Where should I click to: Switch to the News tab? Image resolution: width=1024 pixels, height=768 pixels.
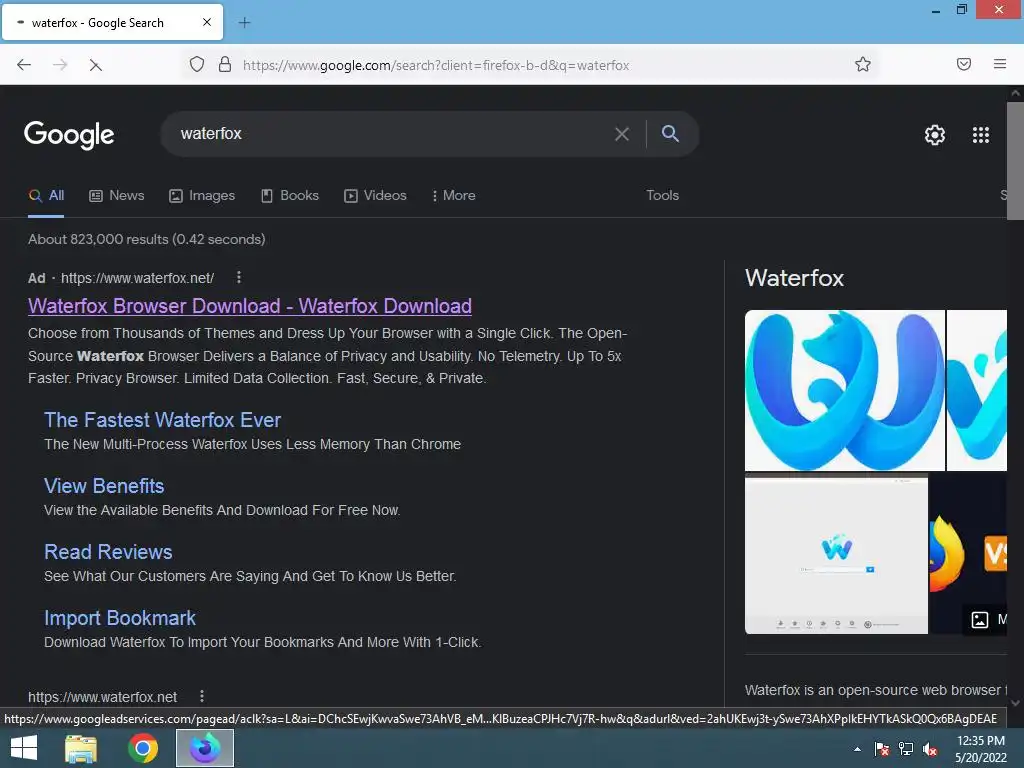117,195
